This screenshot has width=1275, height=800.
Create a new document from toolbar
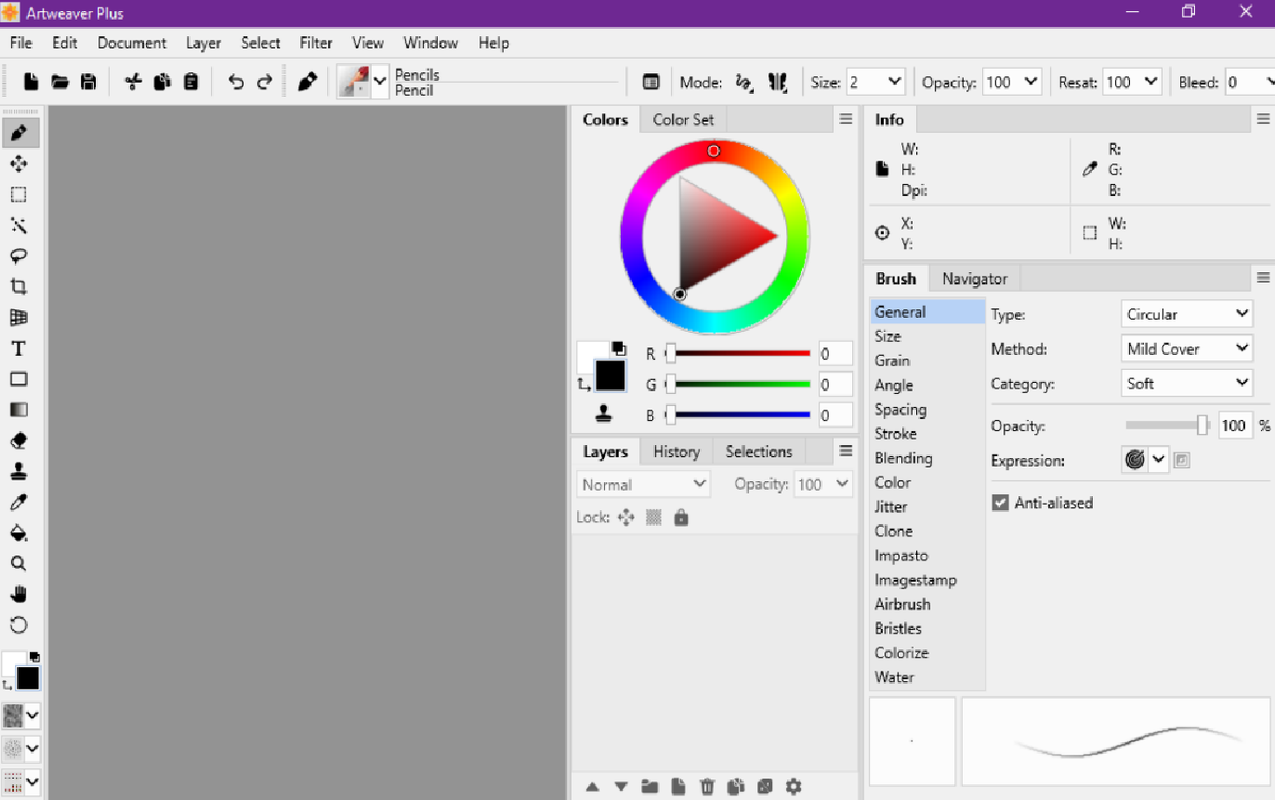pos(31,82)
